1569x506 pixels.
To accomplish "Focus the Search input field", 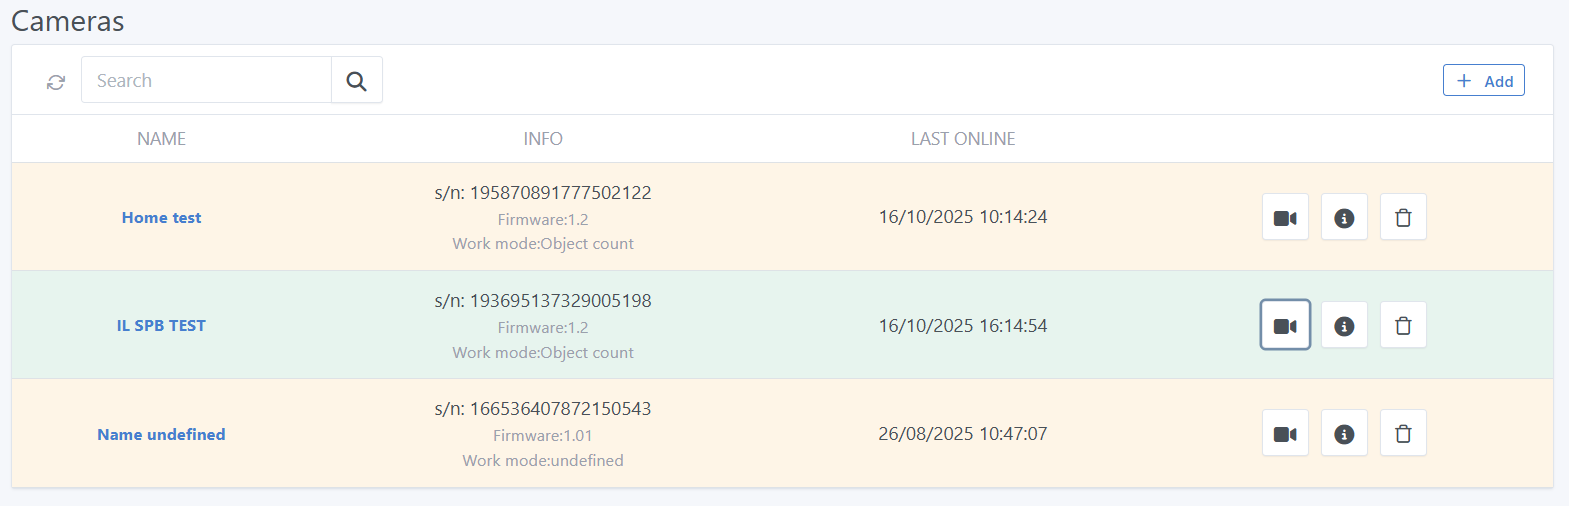I will [206, 80].
